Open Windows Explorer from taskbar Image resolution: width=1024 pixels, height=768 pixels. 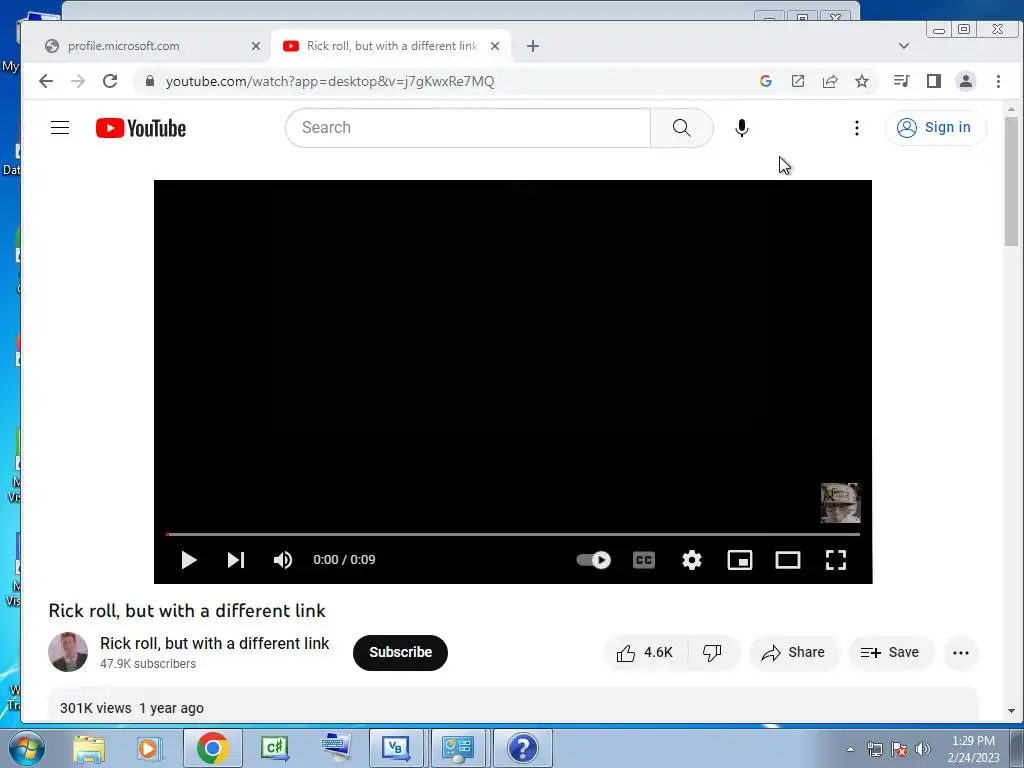[89, 748]
